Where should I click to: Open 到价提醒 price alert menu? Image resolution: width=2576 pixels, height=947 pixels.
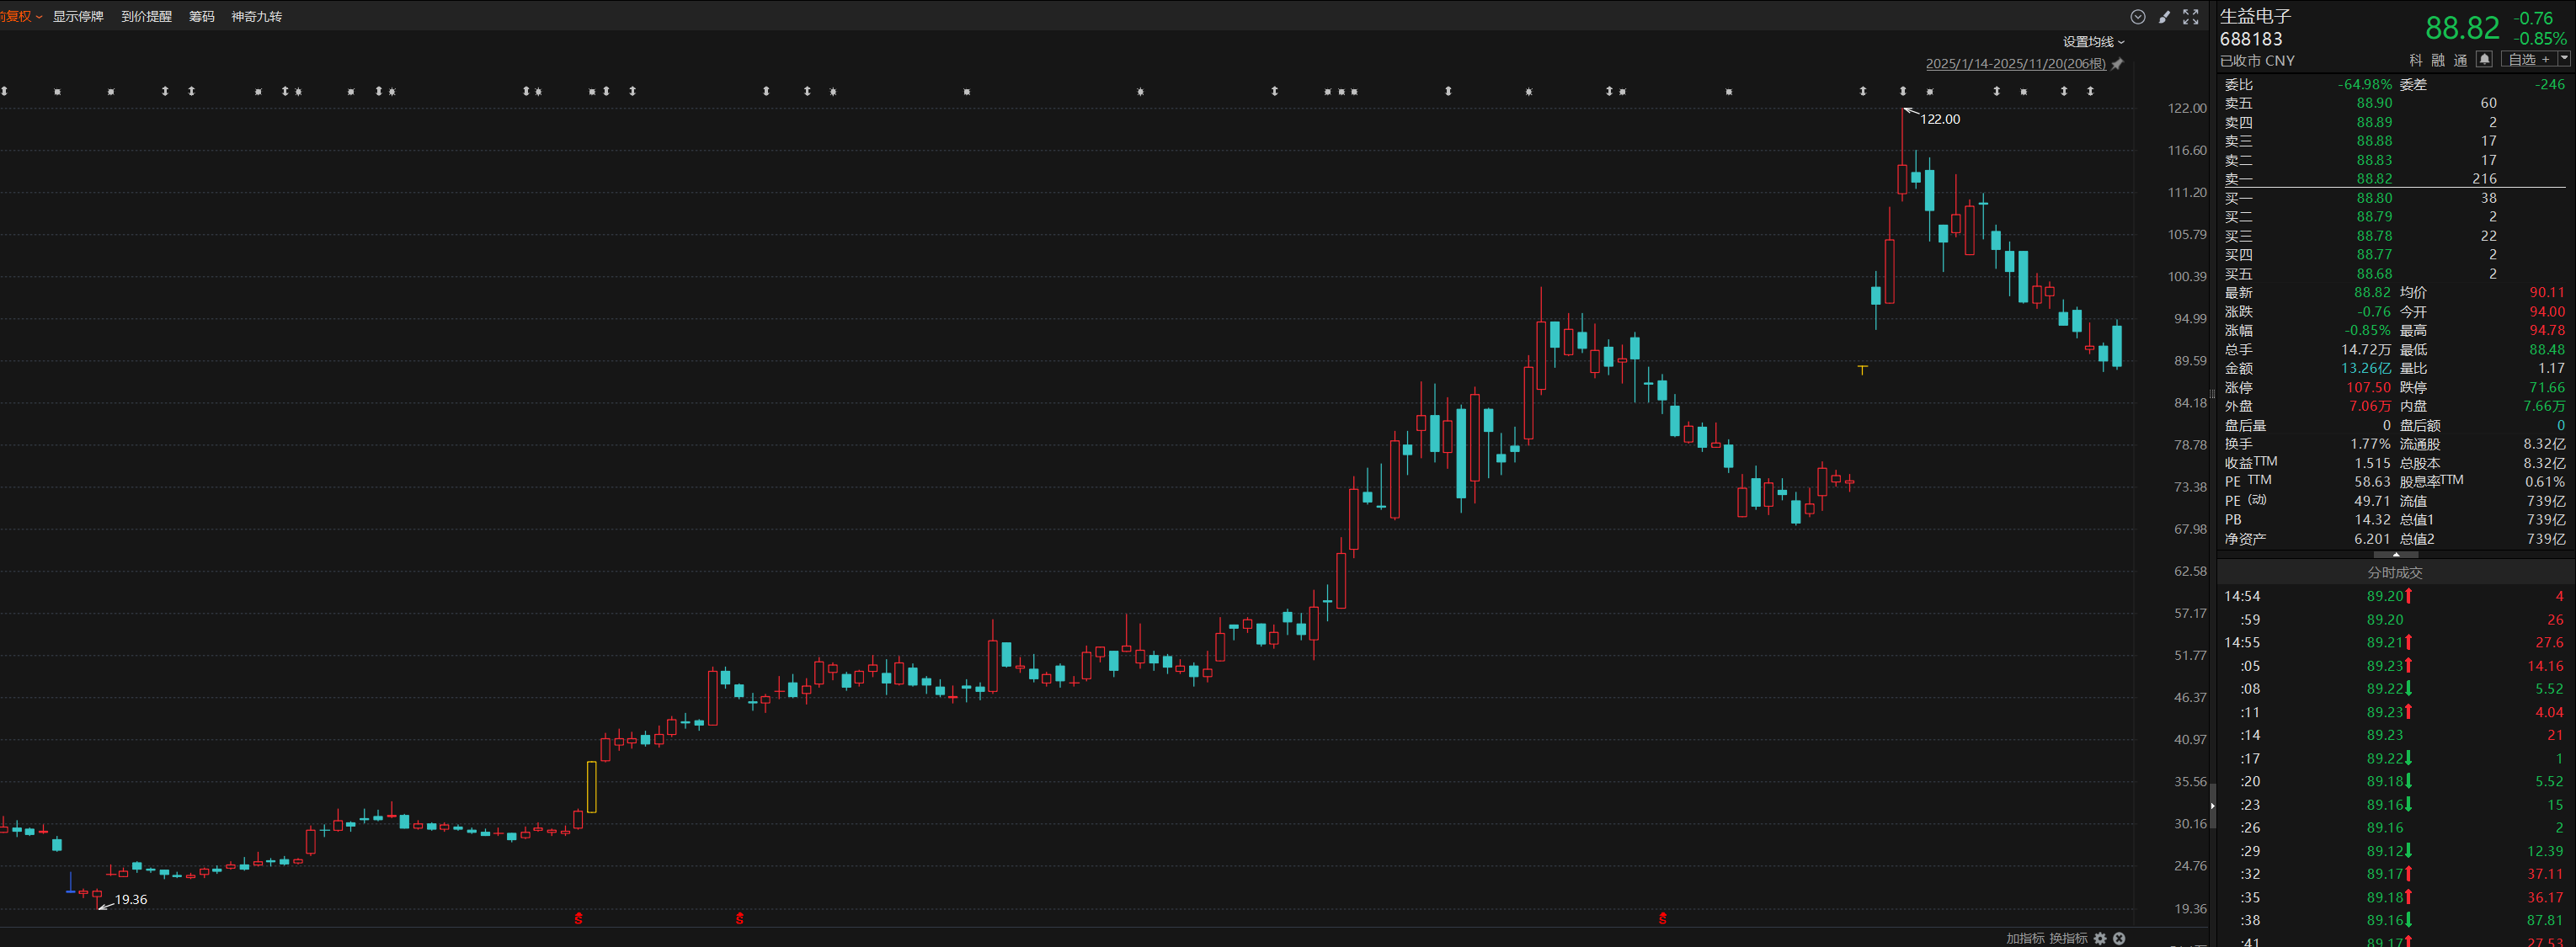(x=146, y=17)
